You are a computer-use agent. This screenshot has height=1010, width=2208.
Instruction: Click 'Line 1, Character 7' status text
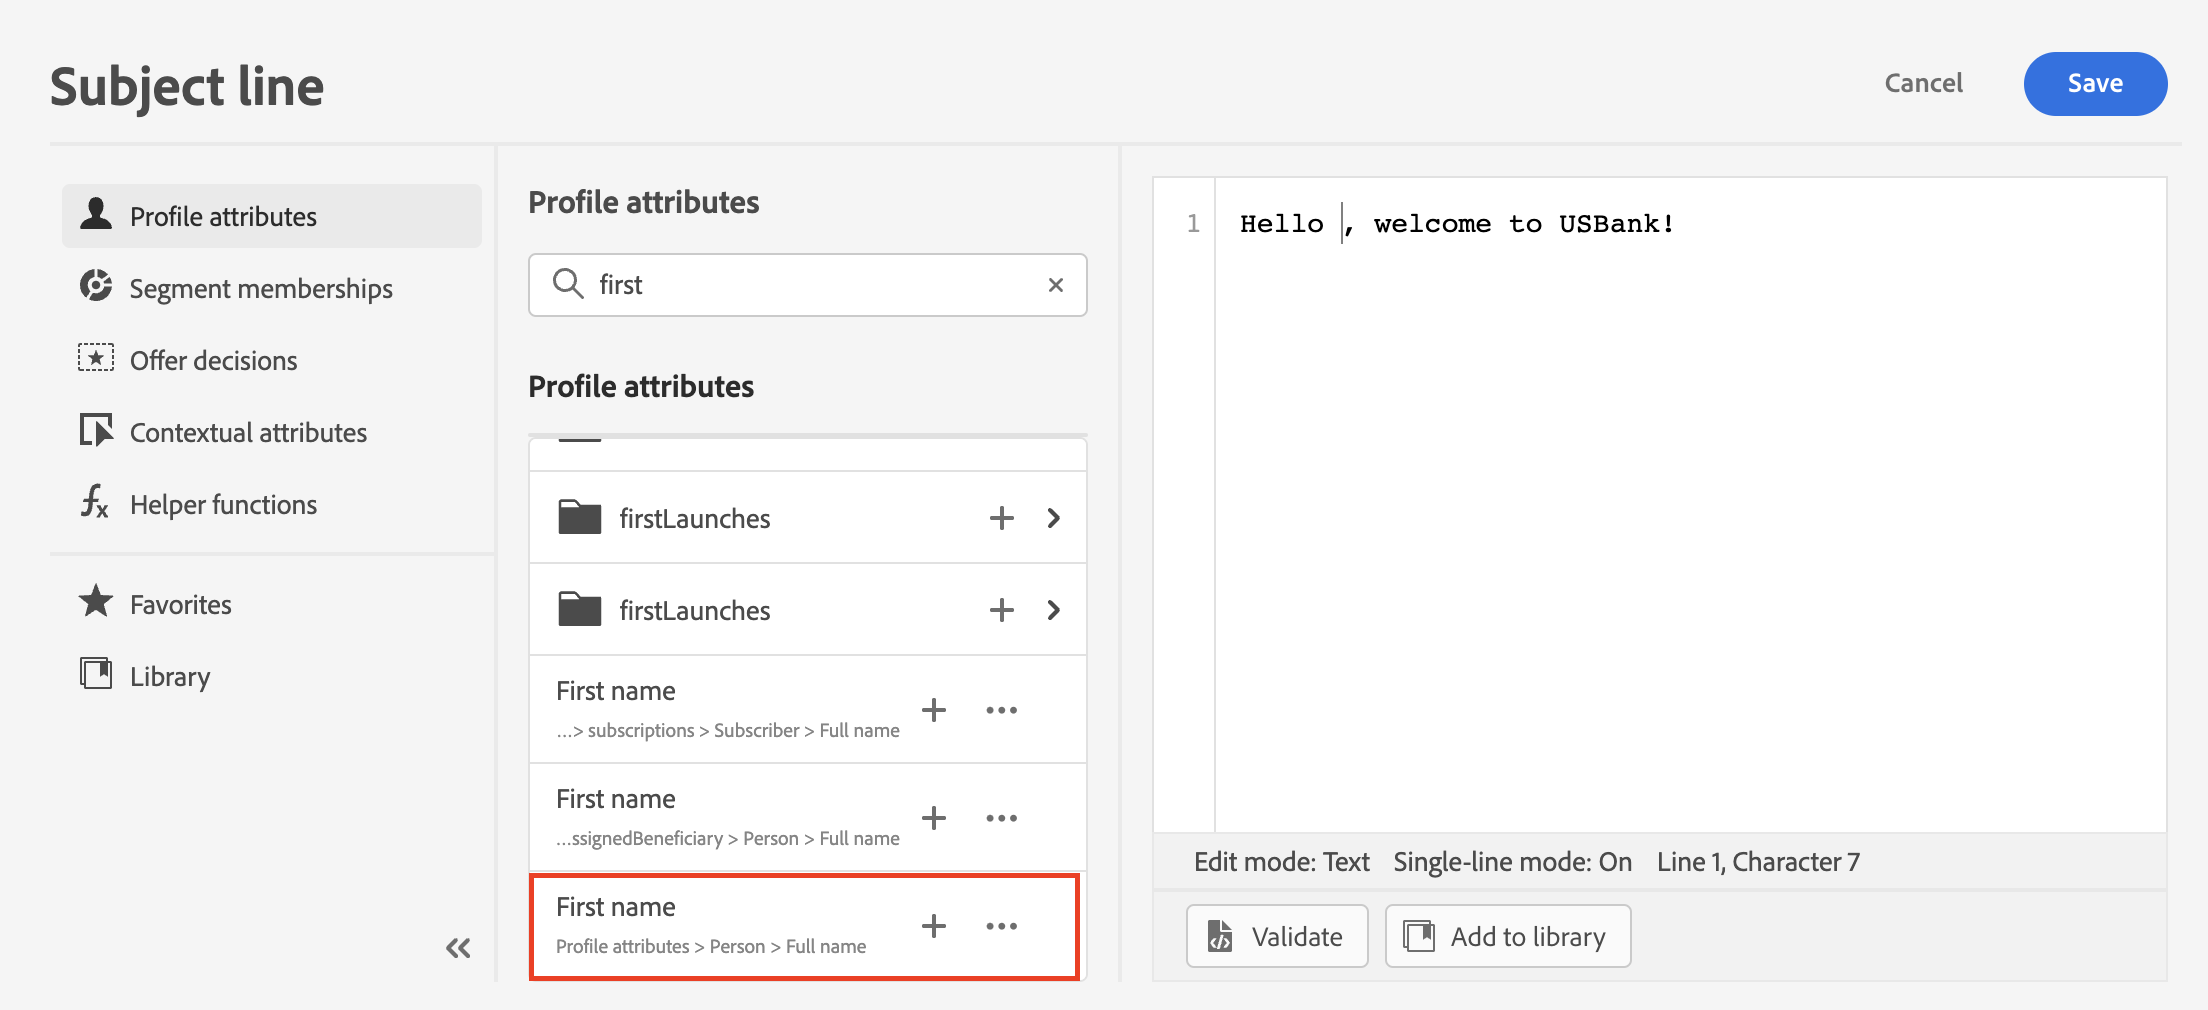pos(1758,862)
